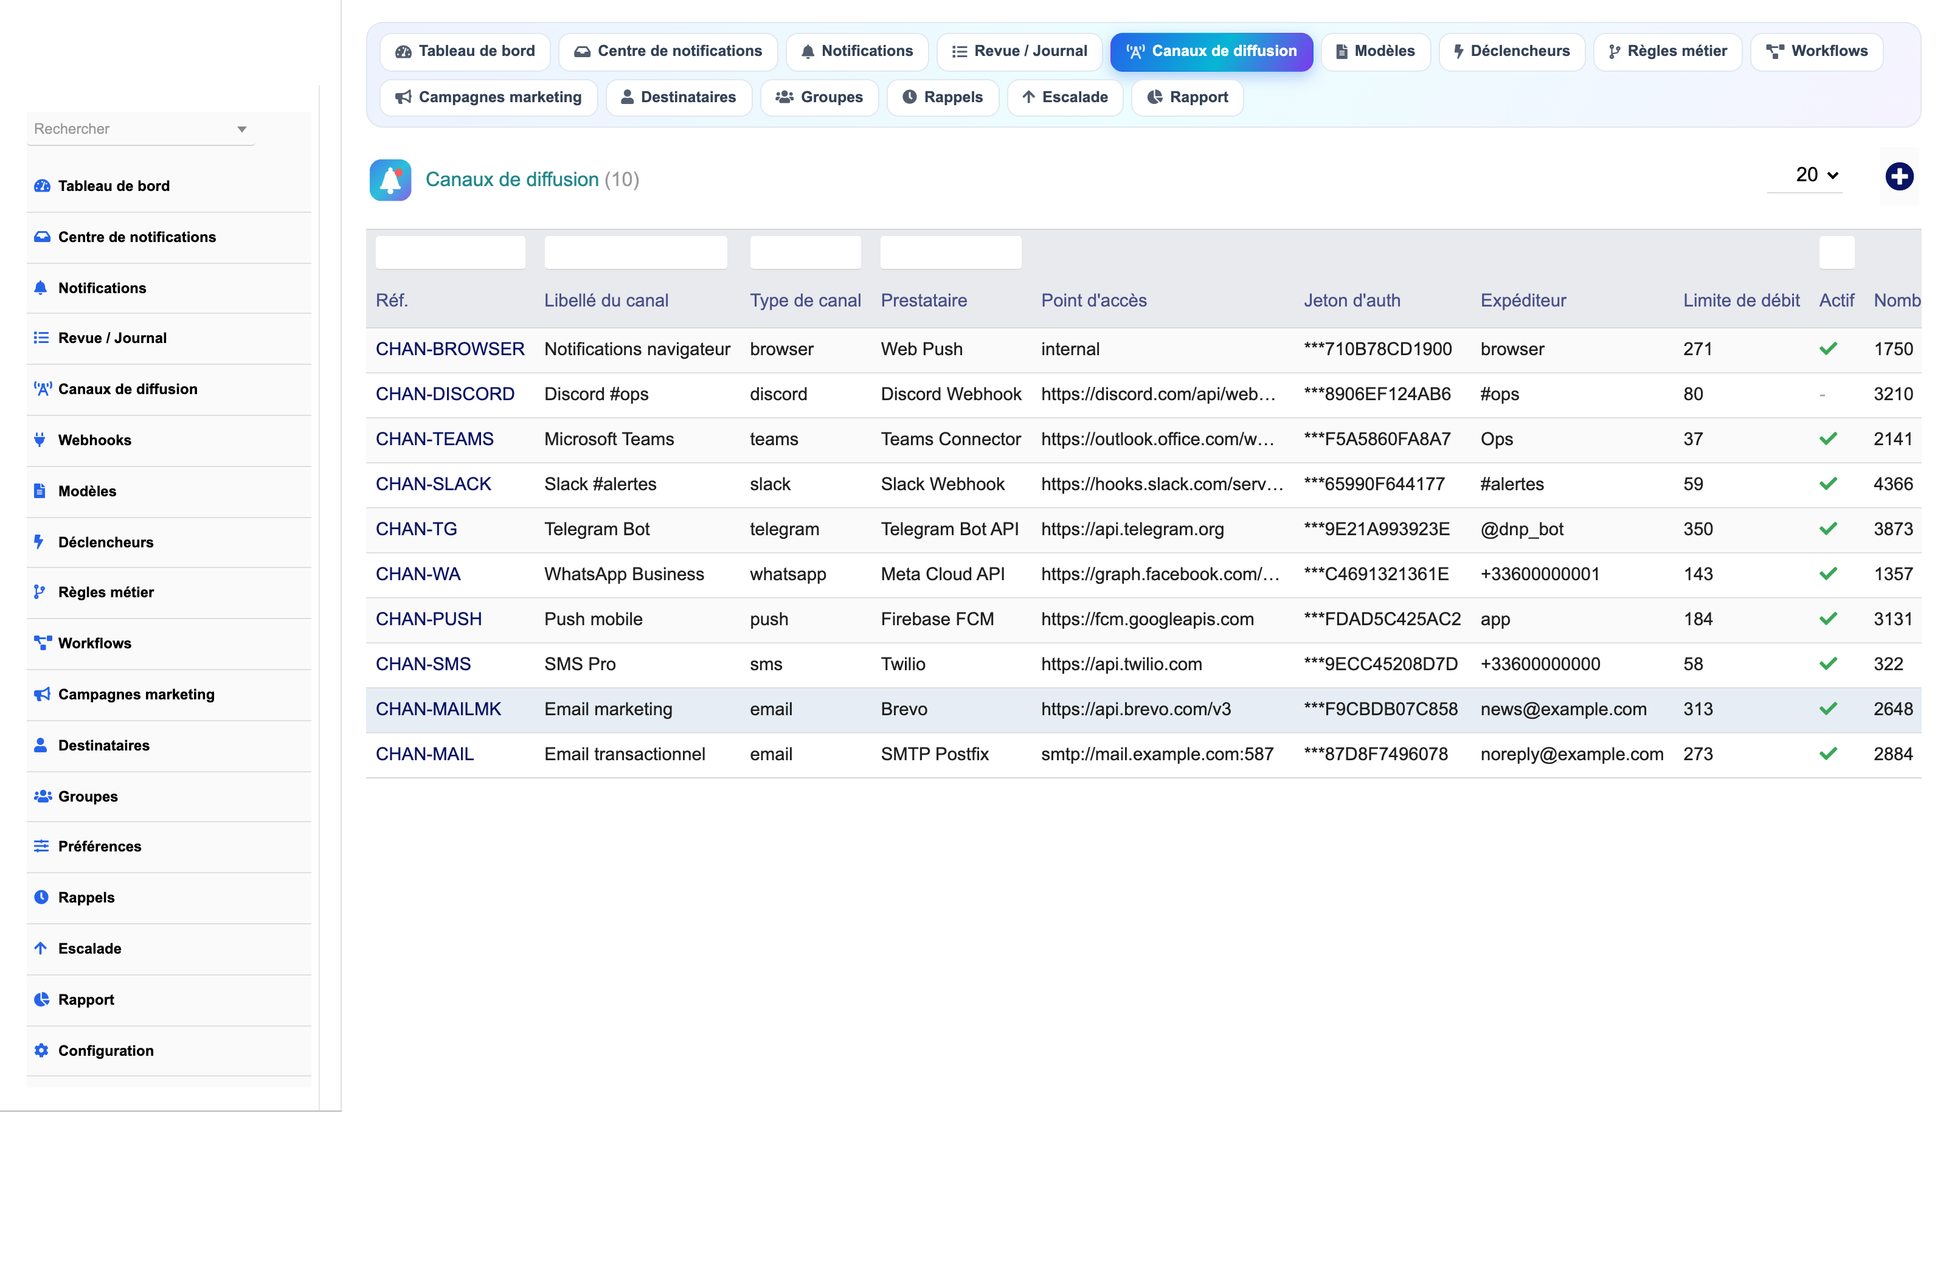Switch to the Tableau de bord tab
Image resolution: width=1946 pixels, height=1265 pixels.
pos(465,51)
